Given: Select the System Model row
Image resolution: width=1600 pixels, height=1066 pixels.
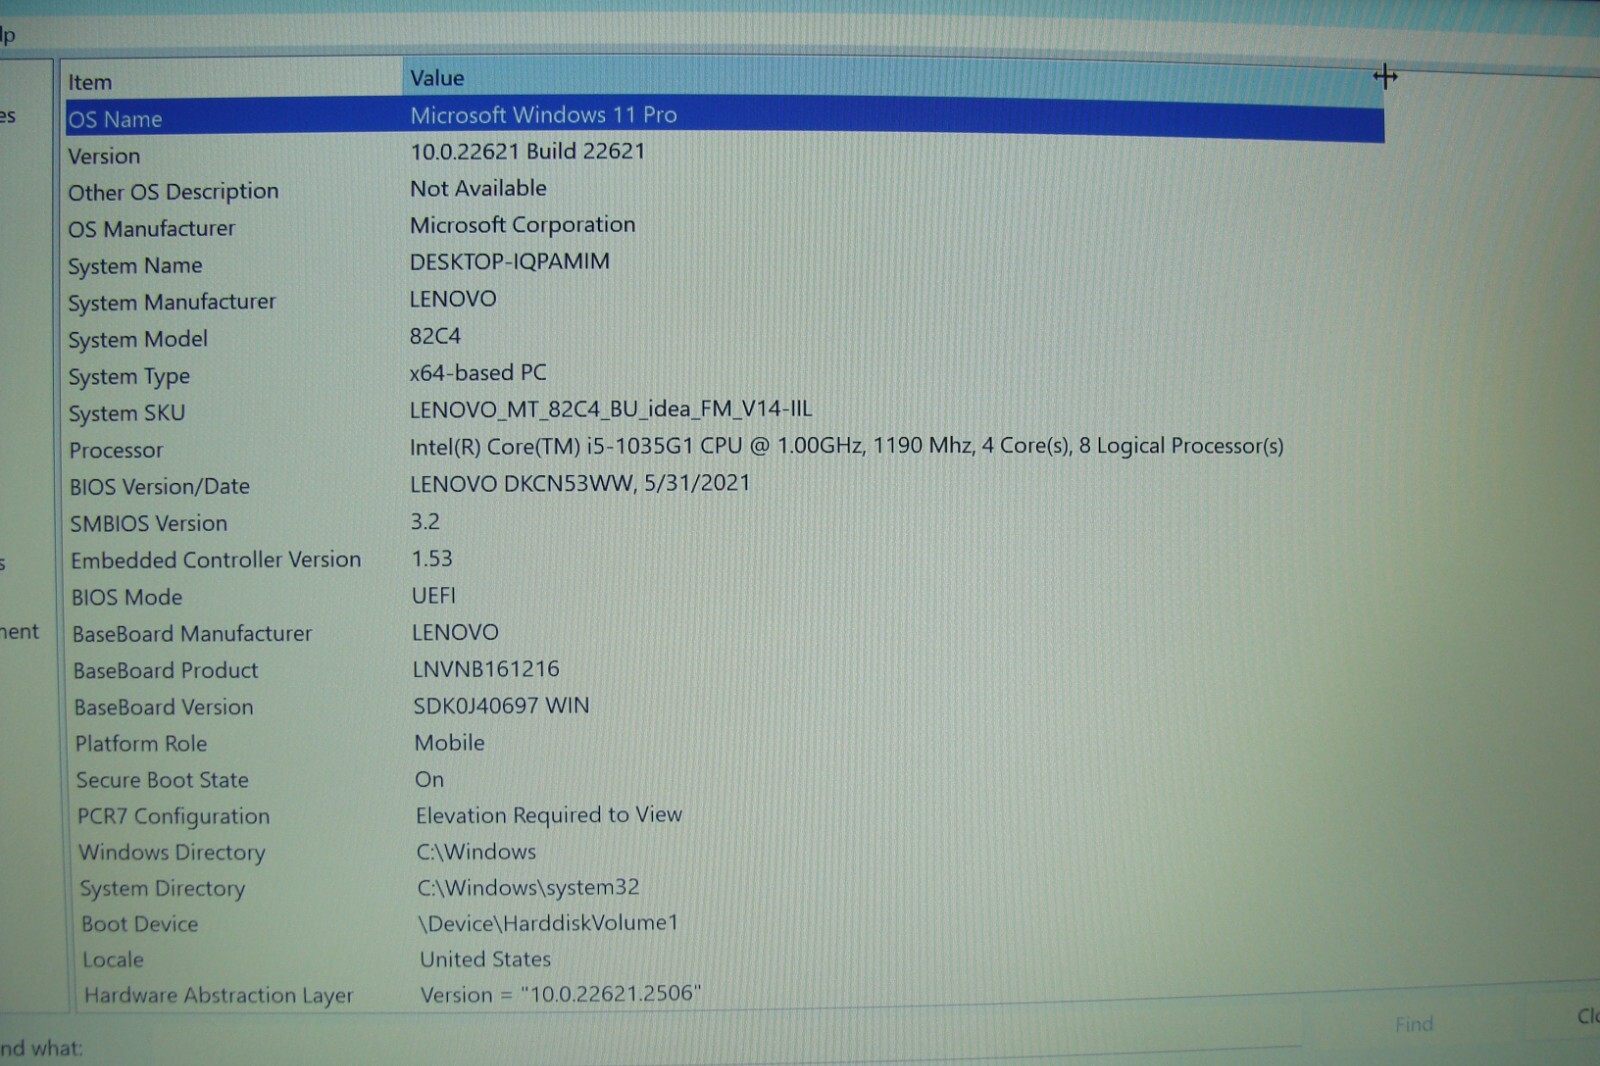Looking at the screenshot, I should pyautogui.click(x=138, y=340).
